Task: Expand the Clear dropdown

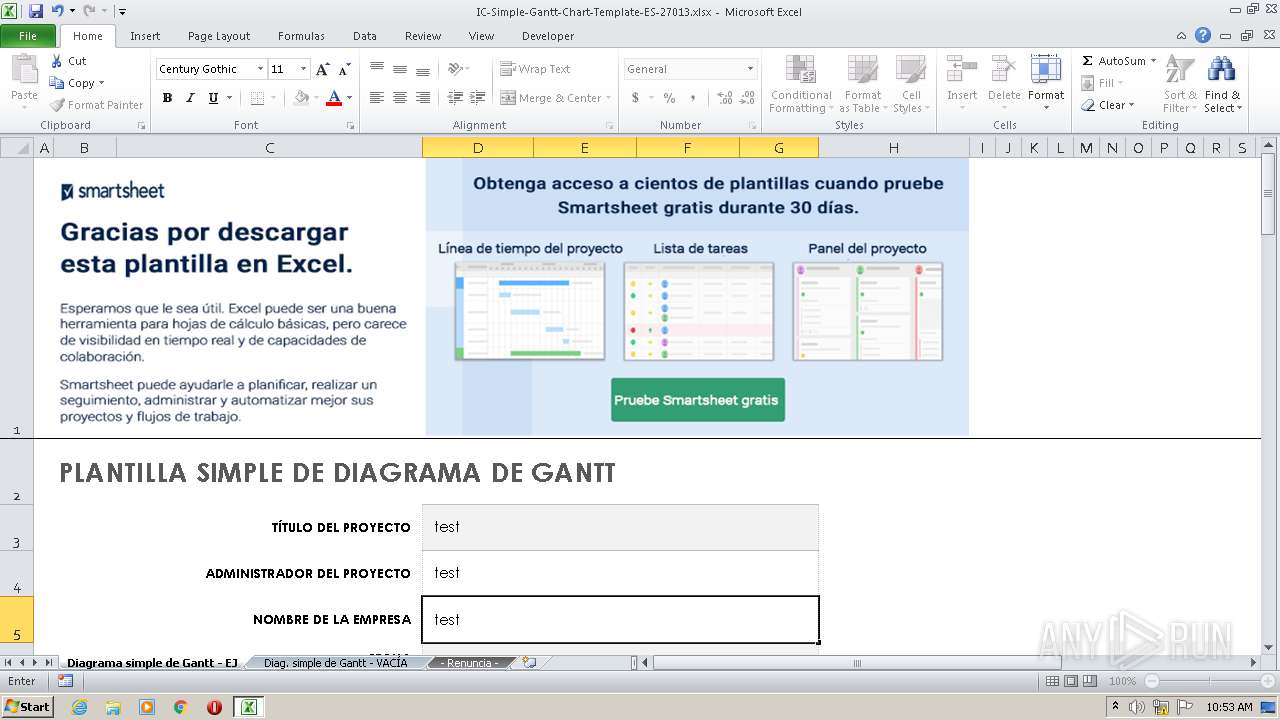Action: coord(1131,105)
